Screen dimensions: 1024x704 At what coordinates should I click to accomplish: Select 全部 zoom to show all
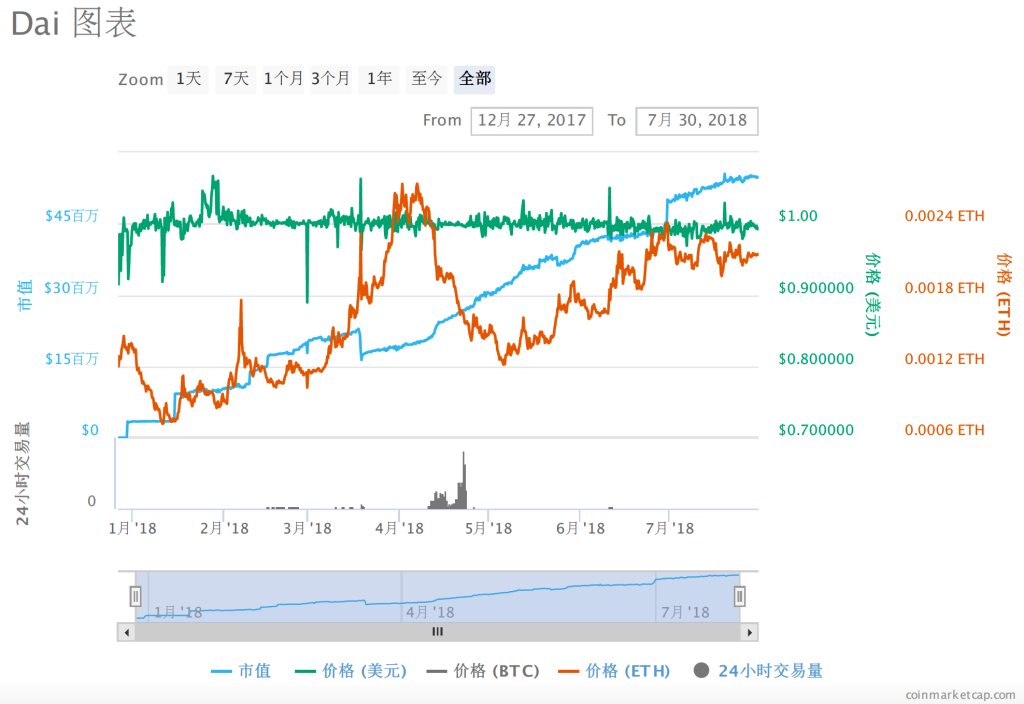pos(474,79)
